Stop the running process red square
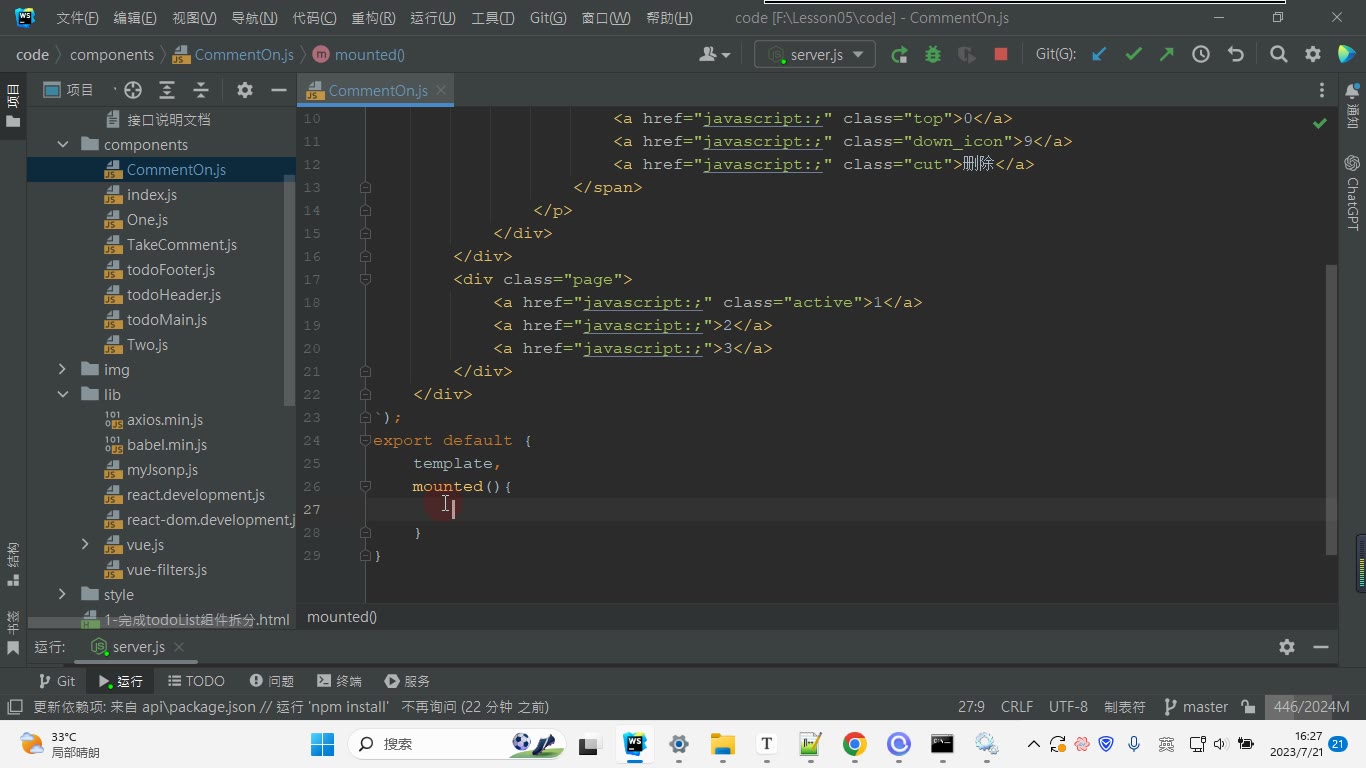This screenshot has height=768, width=1366. point(1001,55)
